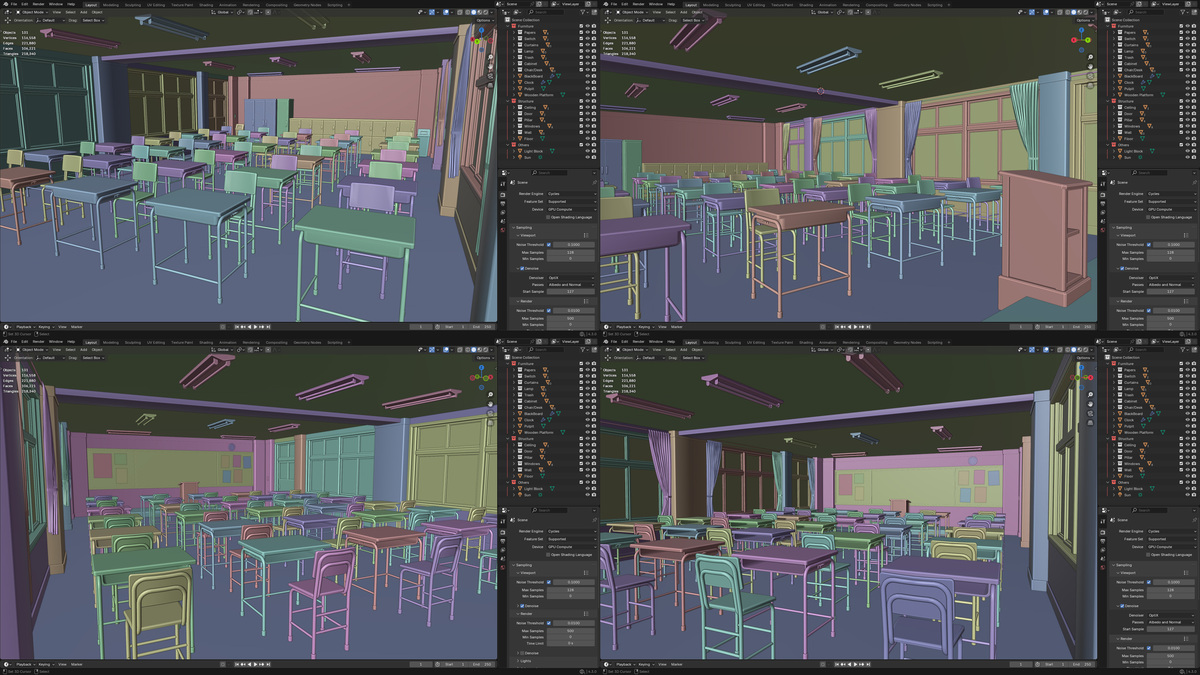Uncheck the Structure collection checkbox in the top-right window
Image resolution: width=1200 pixels, height=675 pixels.
click(1181, 101)
